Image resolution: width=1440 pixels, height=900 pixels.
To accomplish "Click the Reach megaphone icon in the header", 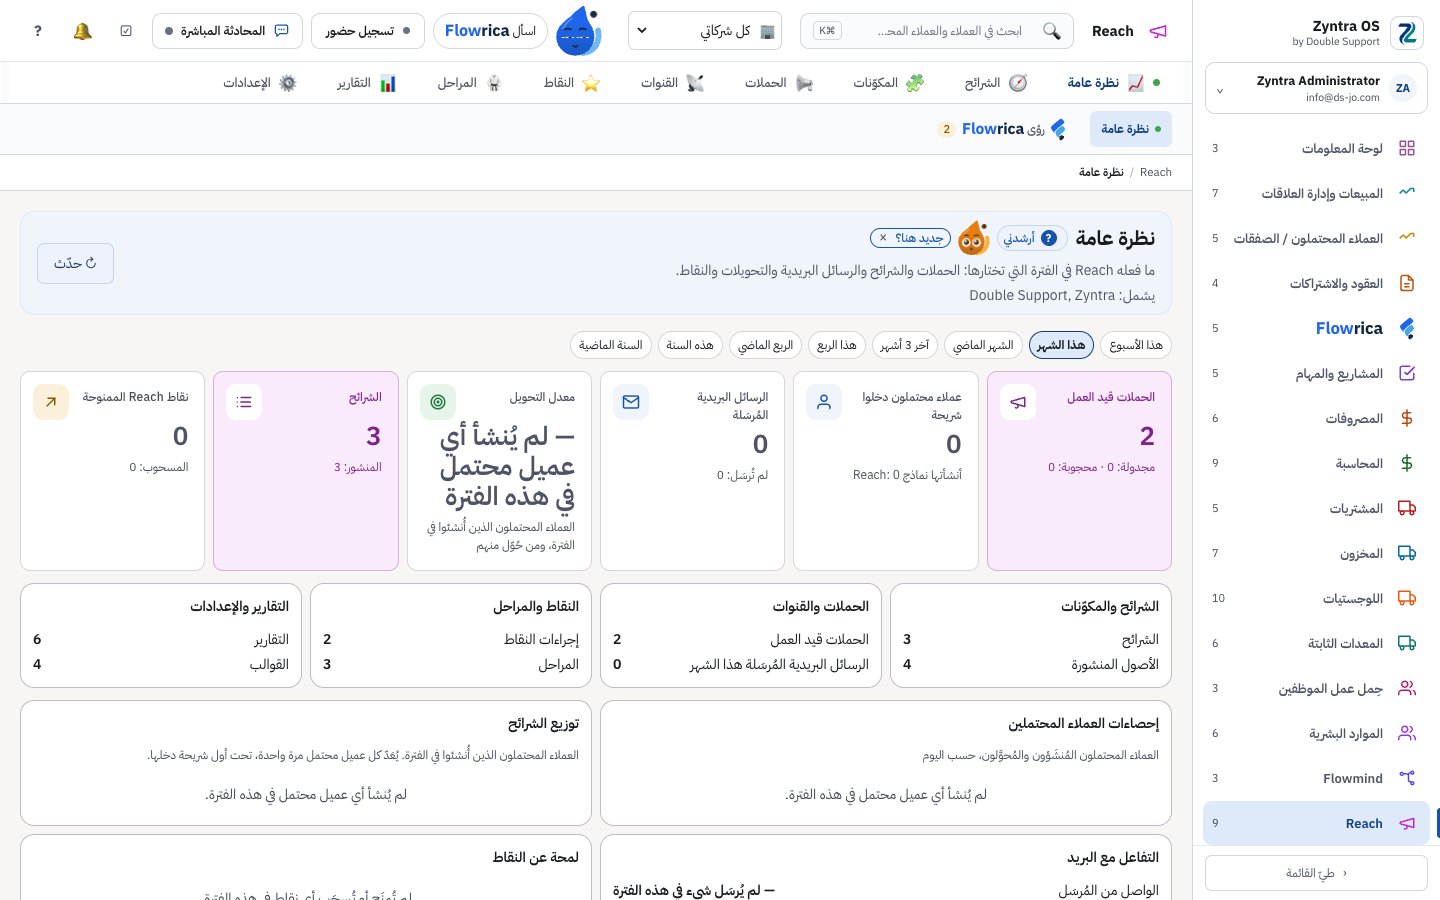I will click(x=1158, y=31).
